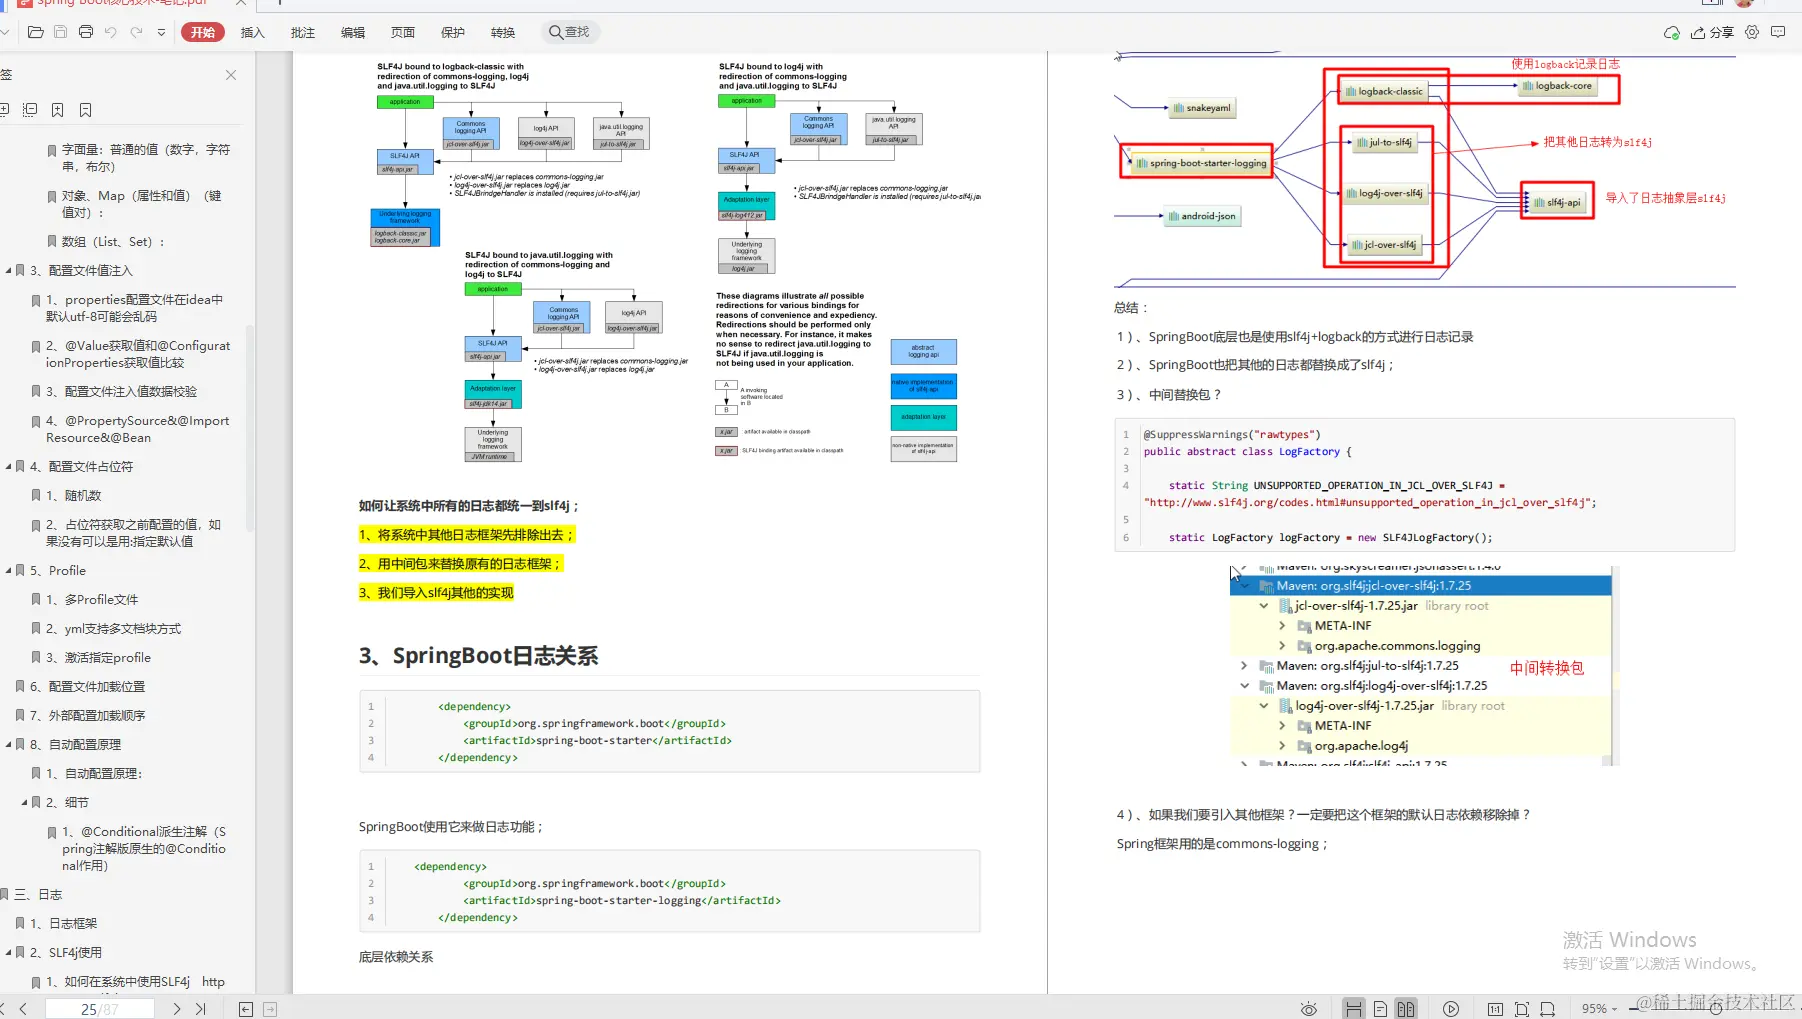Toggle the eye protection mode icon
Image resolution: width=1802 pixels, height=1019 pixels.
pos(1309,1009)
